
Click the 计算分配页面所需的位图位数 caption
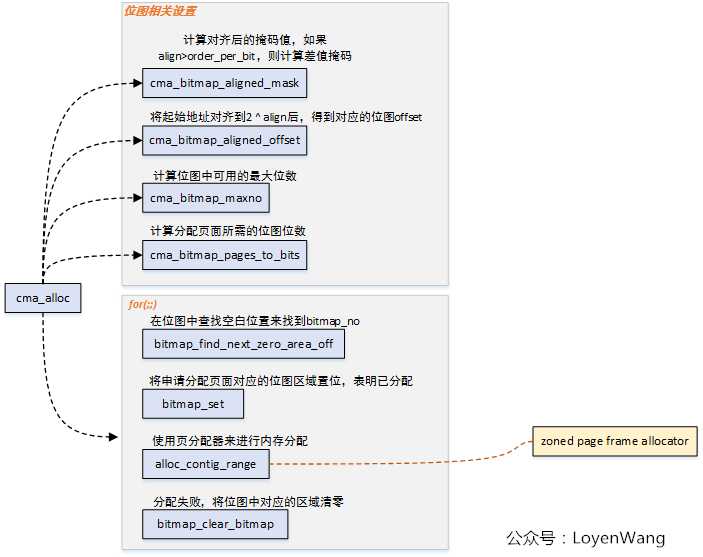coord(228,231)
